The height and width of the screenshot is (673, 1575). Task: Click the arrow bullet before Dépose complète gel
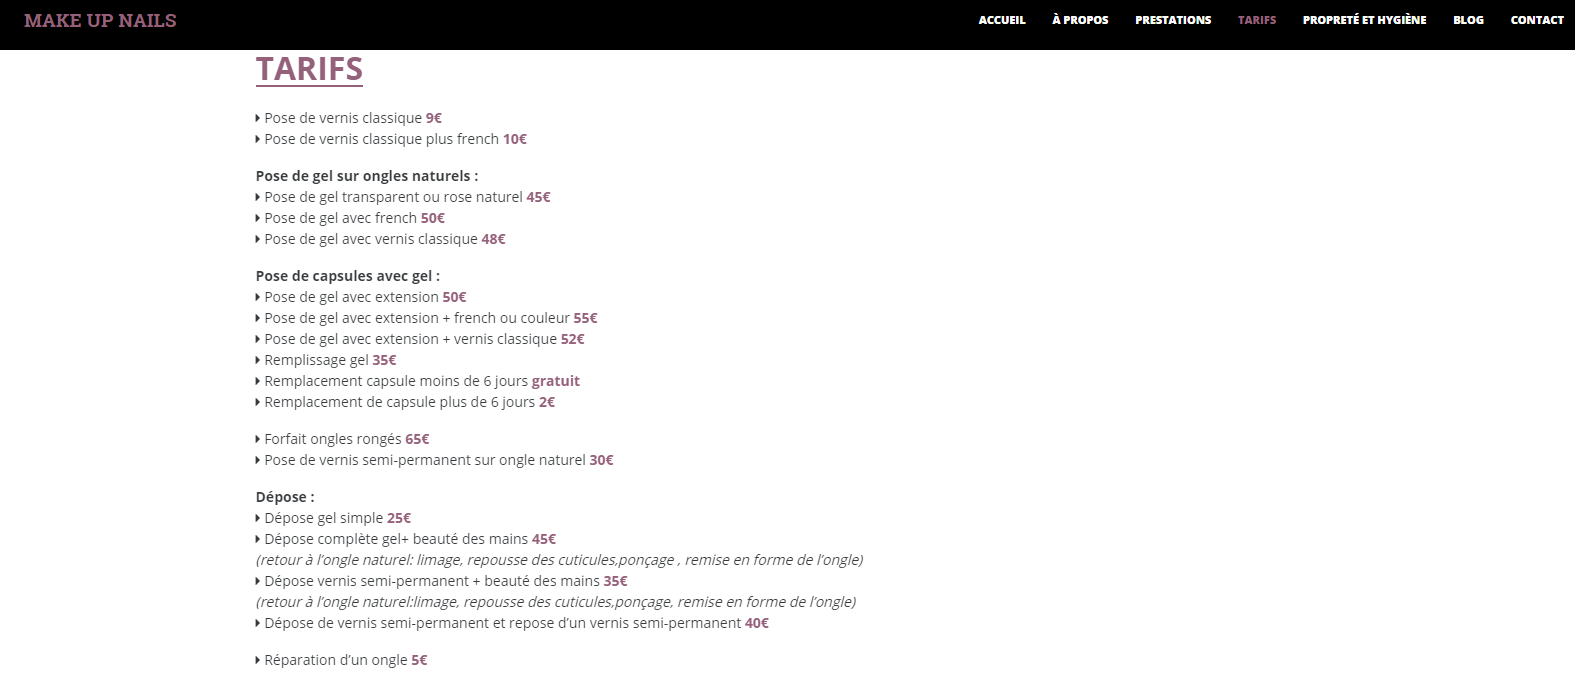(258, 539)
